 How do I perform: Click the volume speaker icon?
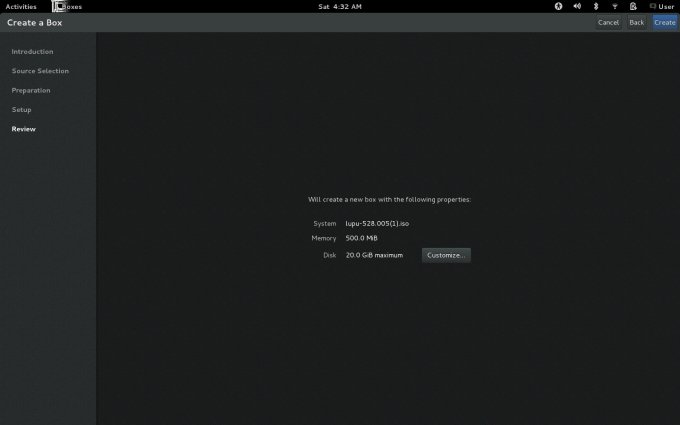coord(577,6)
